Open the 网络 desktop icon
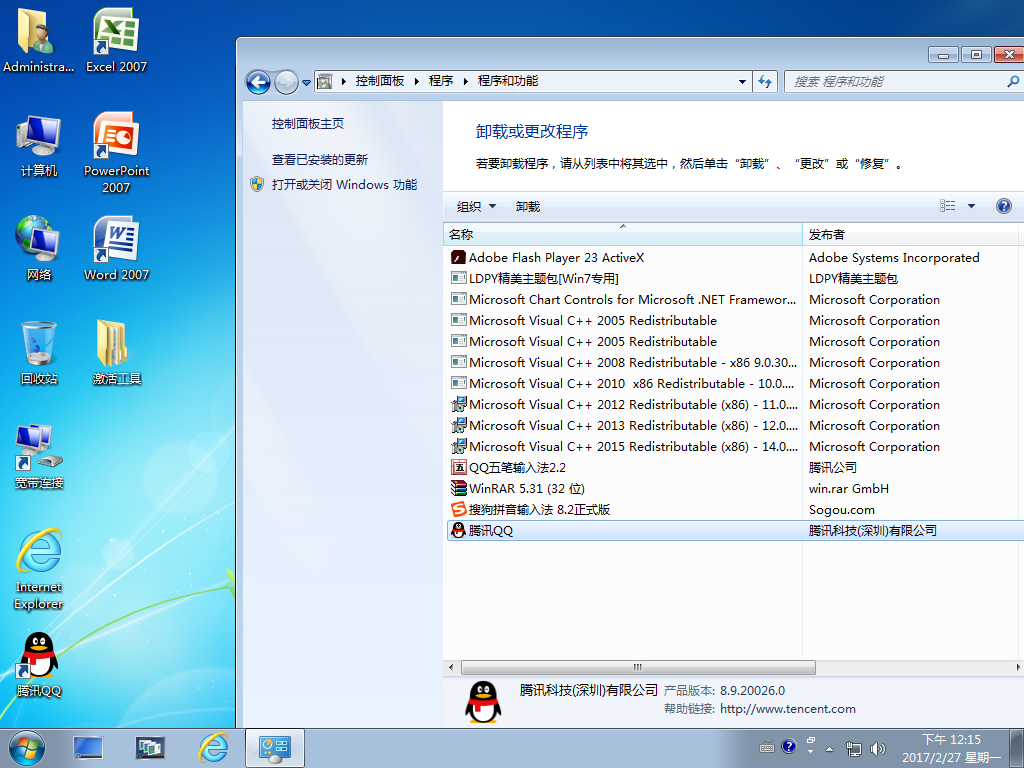The width and height of the screenshot is (1024, 768). click(39, 248)
